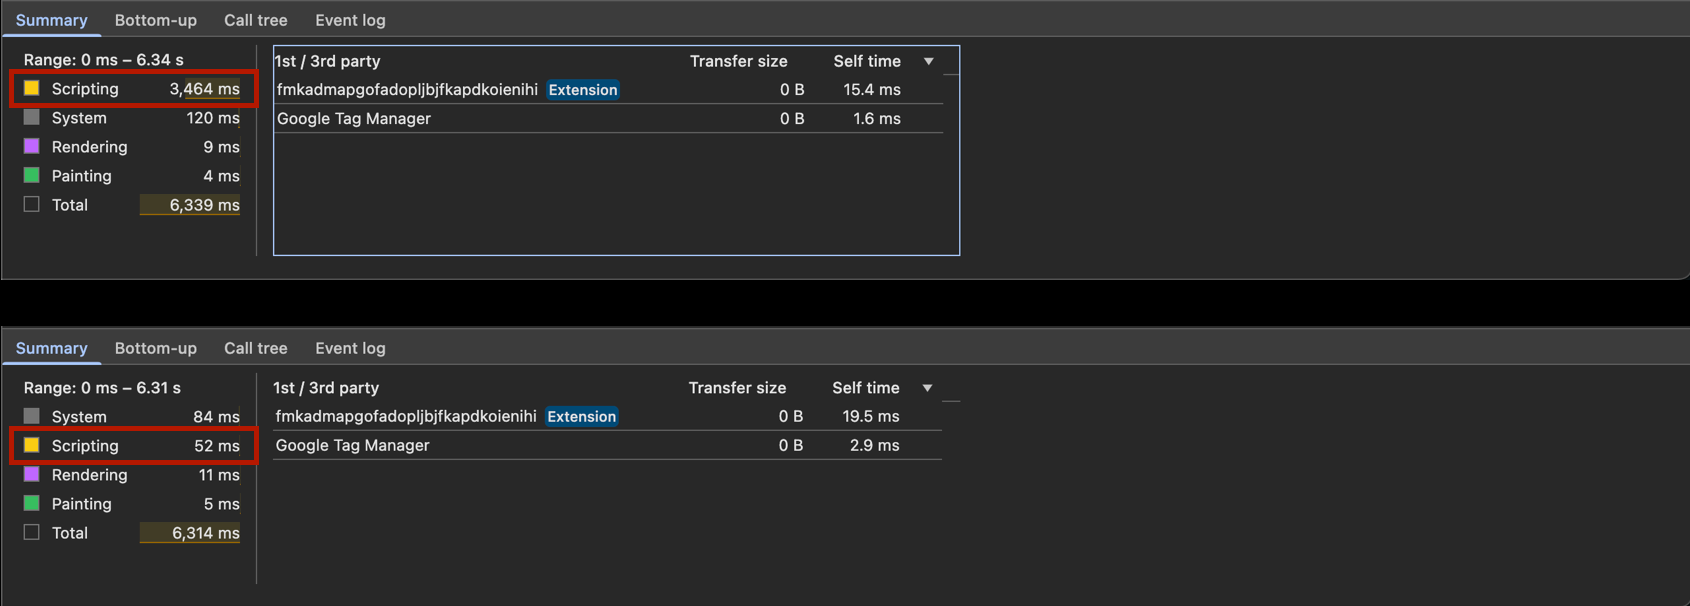Click yellow Scripting swatch in top panel

tap(32, 89)
